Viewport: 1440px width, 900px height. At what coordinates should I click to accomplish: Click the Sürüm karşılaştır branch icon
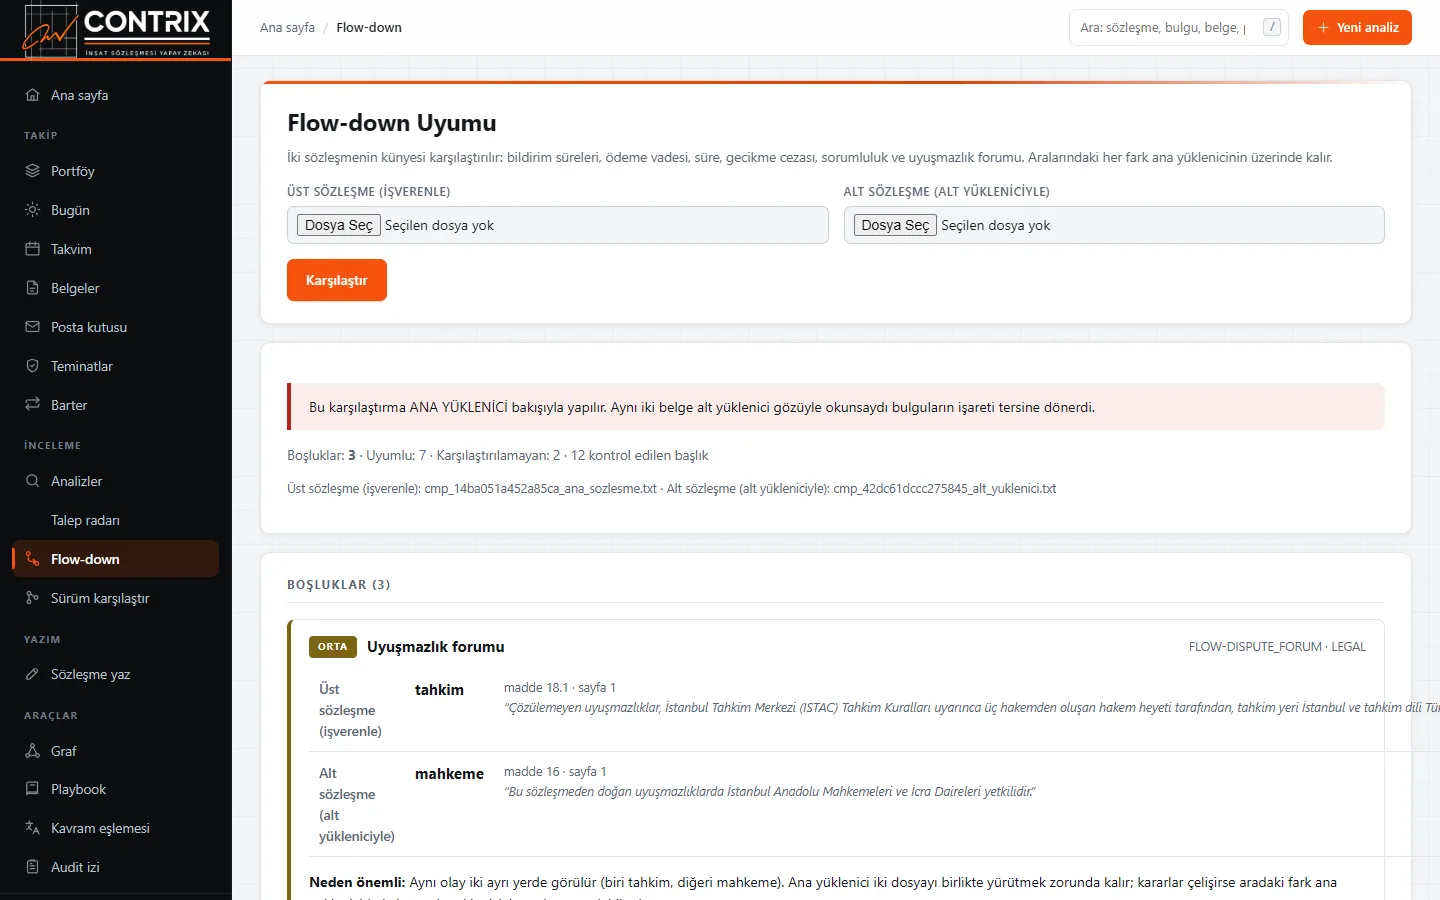32,598
